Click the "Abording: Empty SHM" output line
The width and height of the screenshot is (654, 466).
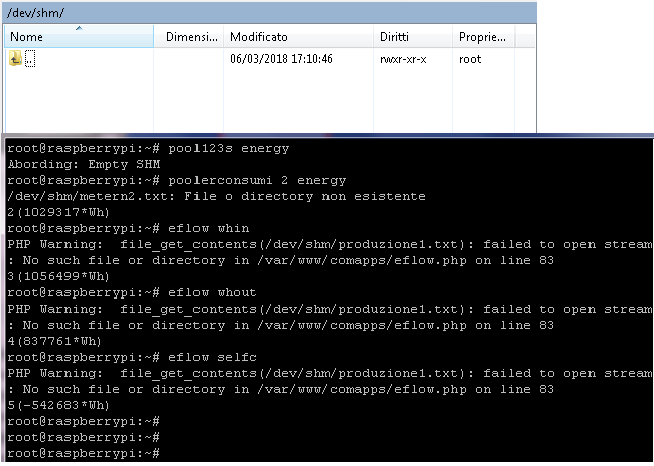(84, 164)
